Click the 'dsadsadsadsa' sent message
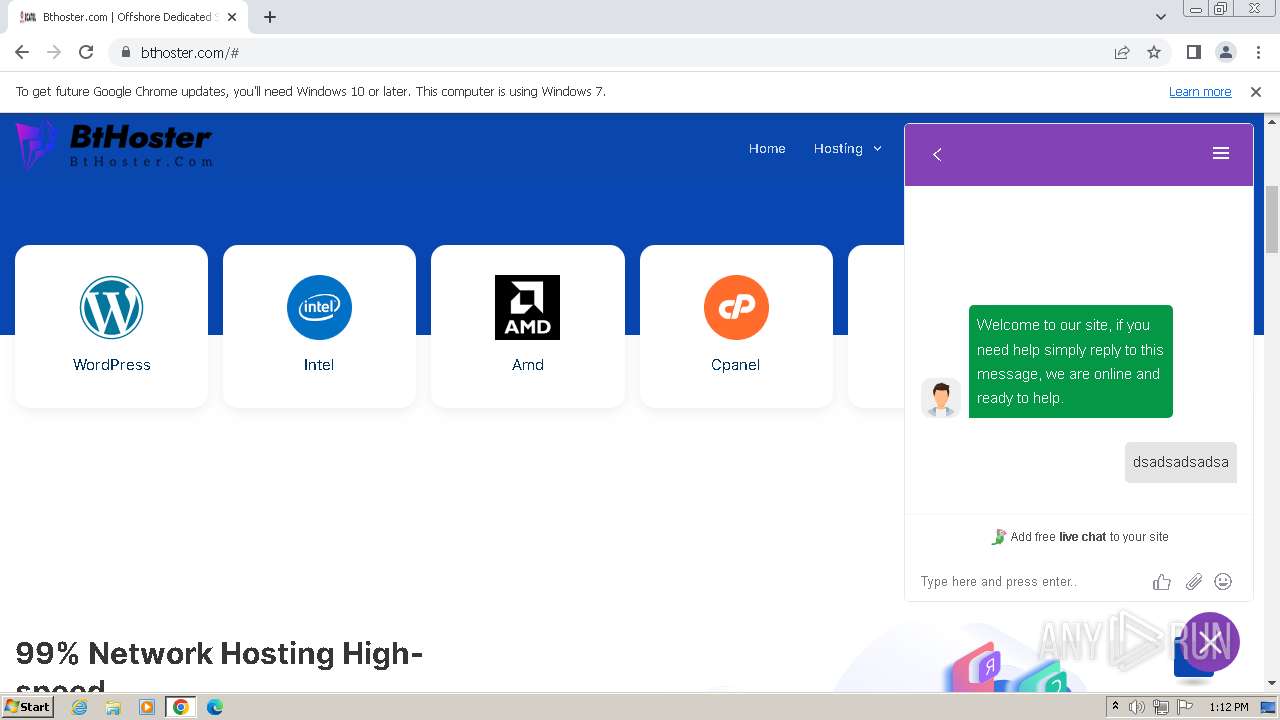The height and width of the screenshot is (720, 1280). (x=1180, y=462)
